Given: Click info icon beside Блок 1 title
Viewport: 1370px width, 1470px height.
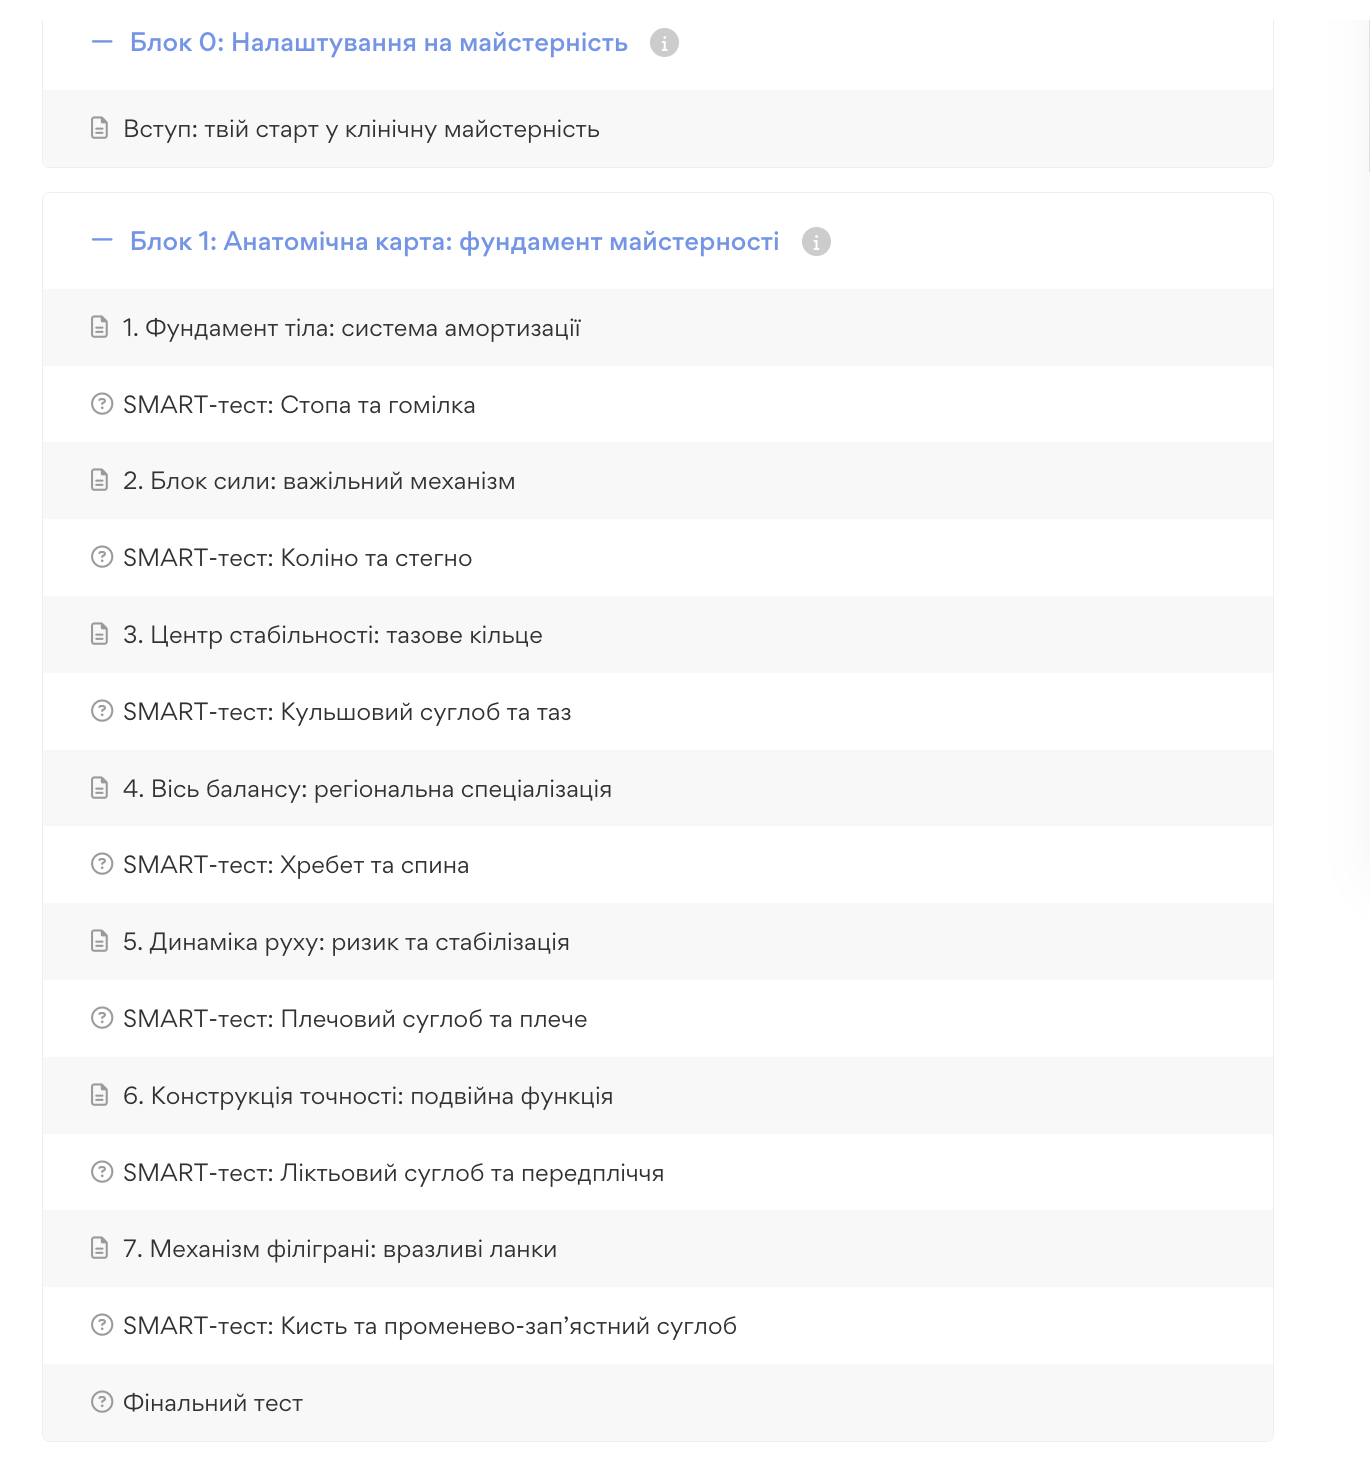Looking at the screenshot, I should coord(816,242).
